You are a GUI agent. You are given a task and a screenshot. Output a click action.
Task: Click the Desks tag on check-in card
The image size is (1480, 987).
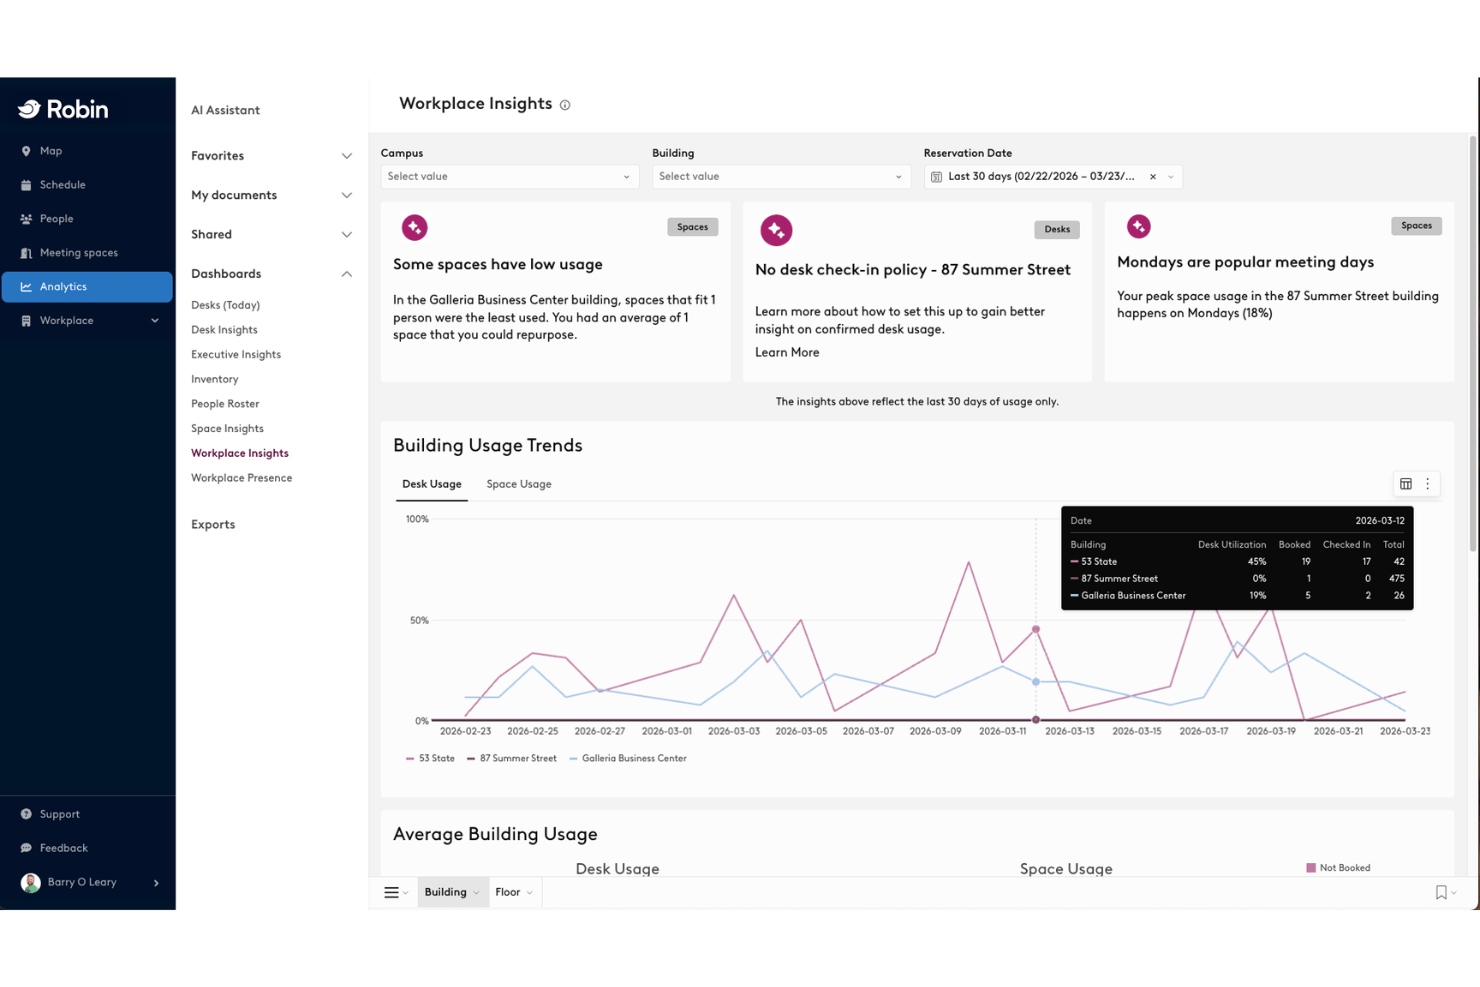pos(1057,229)
